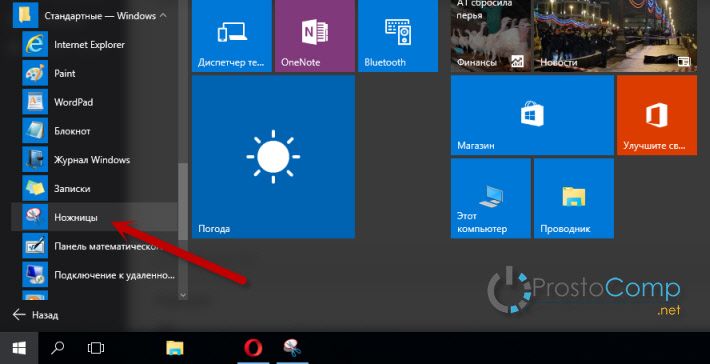Click Панель математического ввода text label
This screenshot has height=364, width=710.
pyautogui.click(x=108, y=247)
